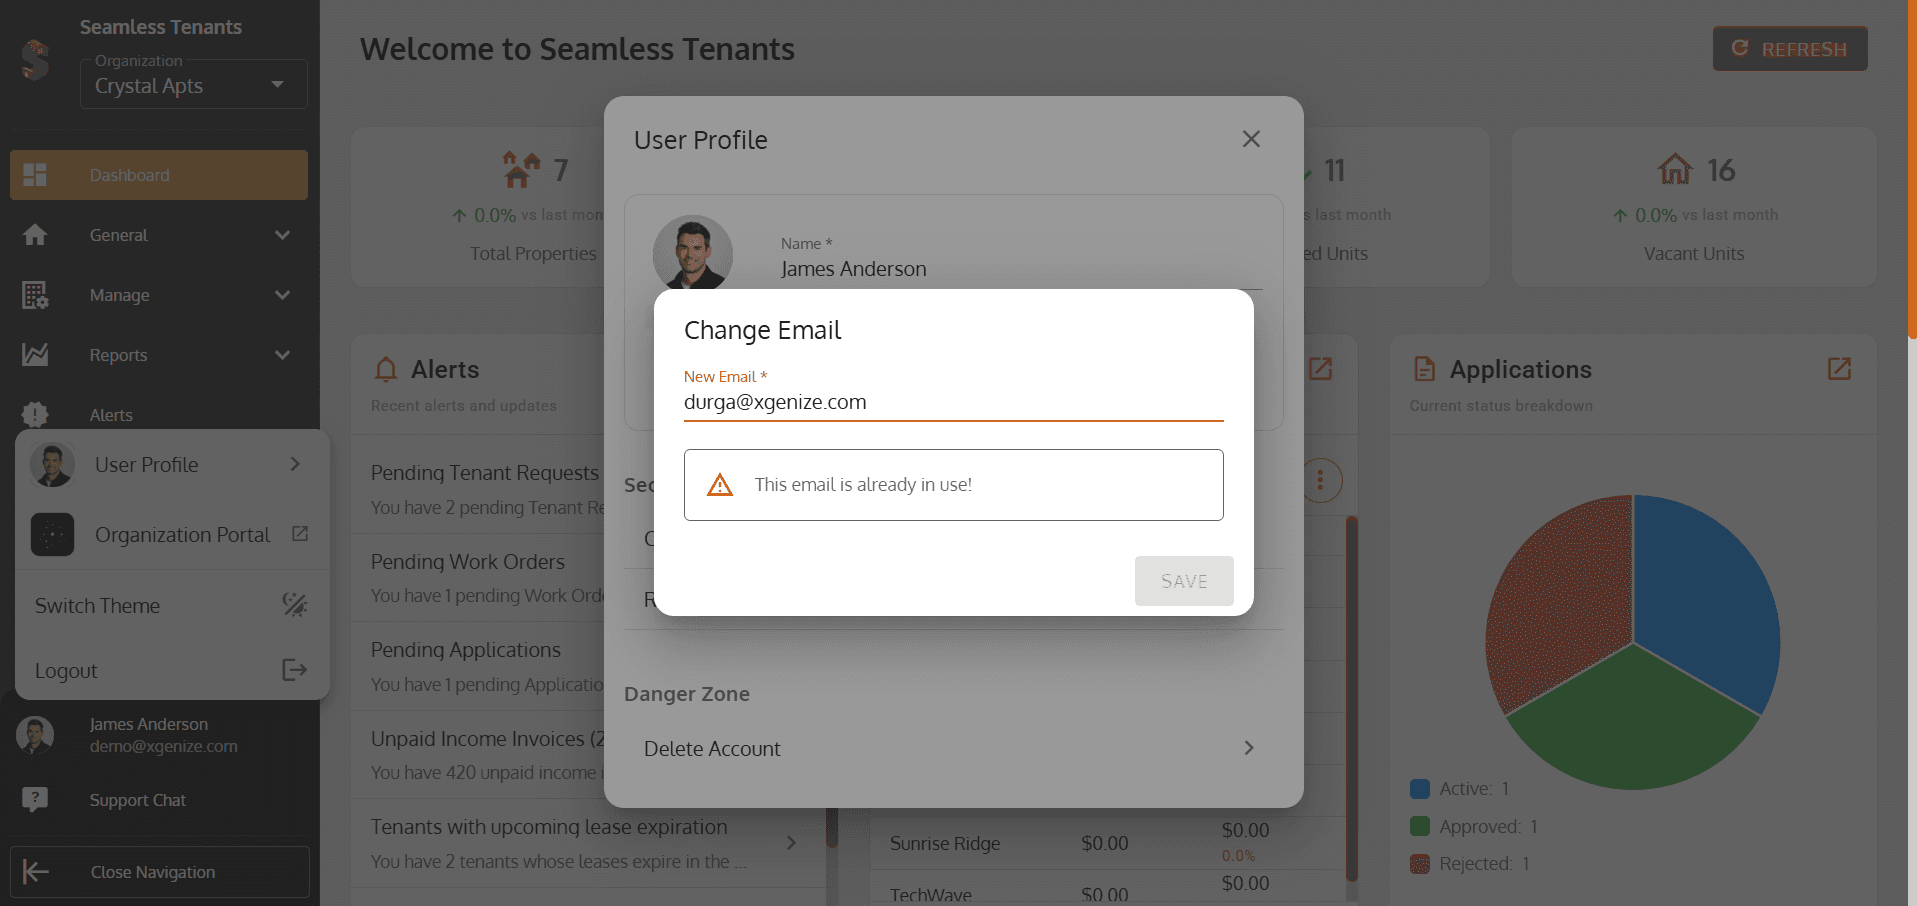Viewport: 1917px width, 906px height.
Task: Click the blue Active legend swatch
Action: click(1419, 789)
